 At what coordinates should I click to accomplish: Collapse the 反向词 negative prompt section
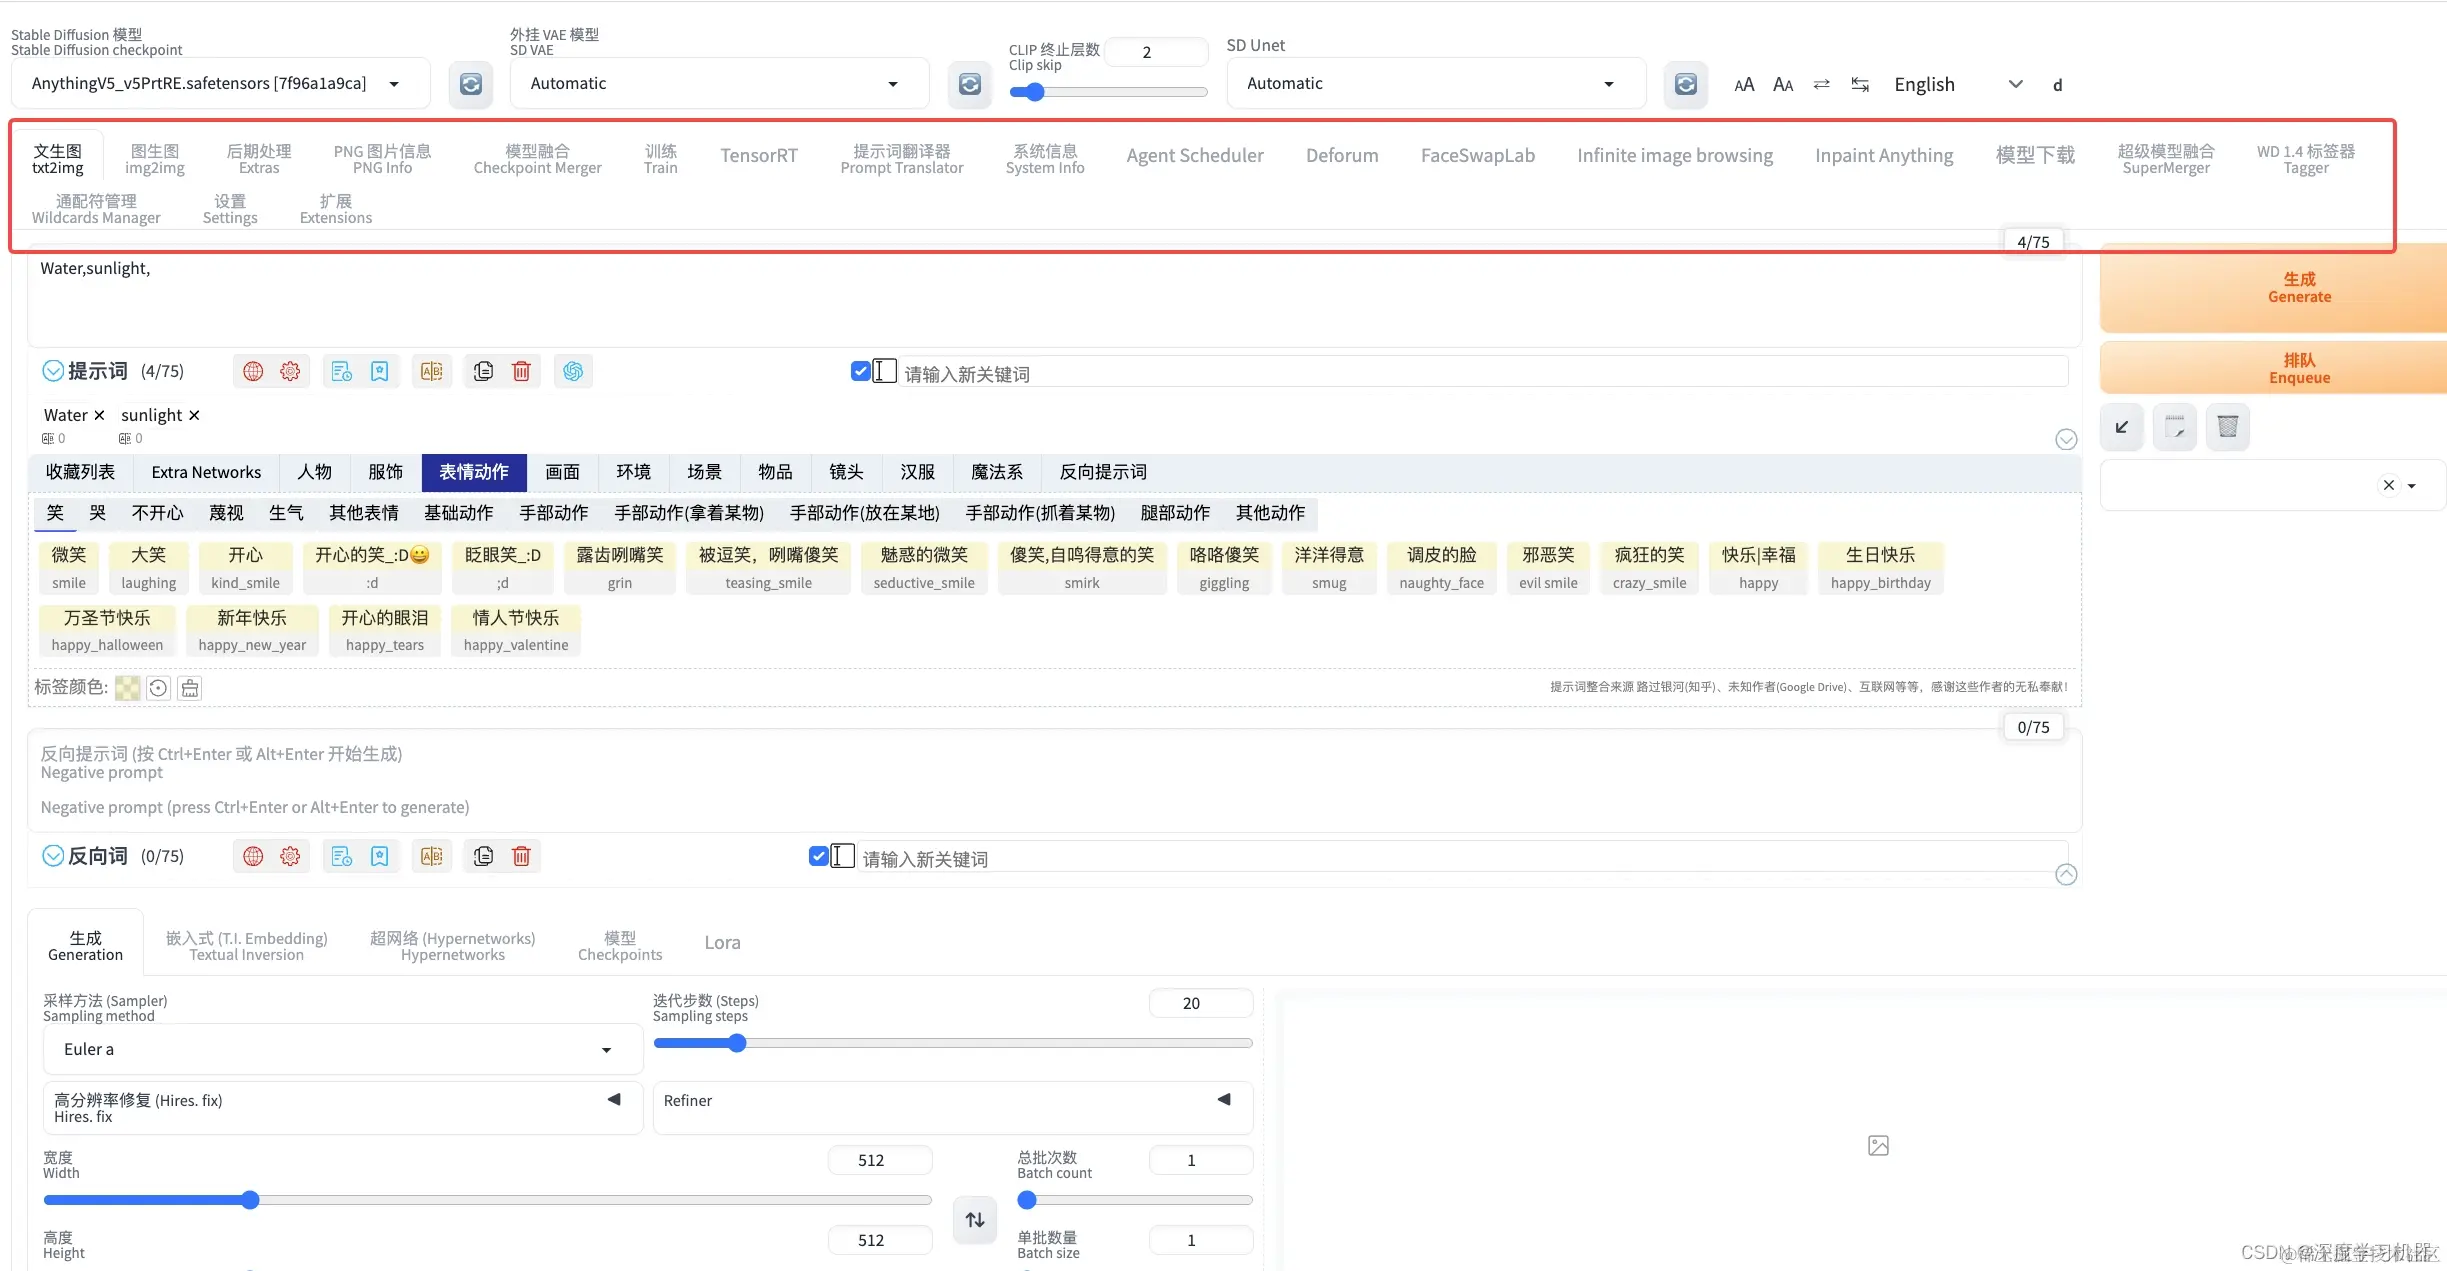point(53,857)
